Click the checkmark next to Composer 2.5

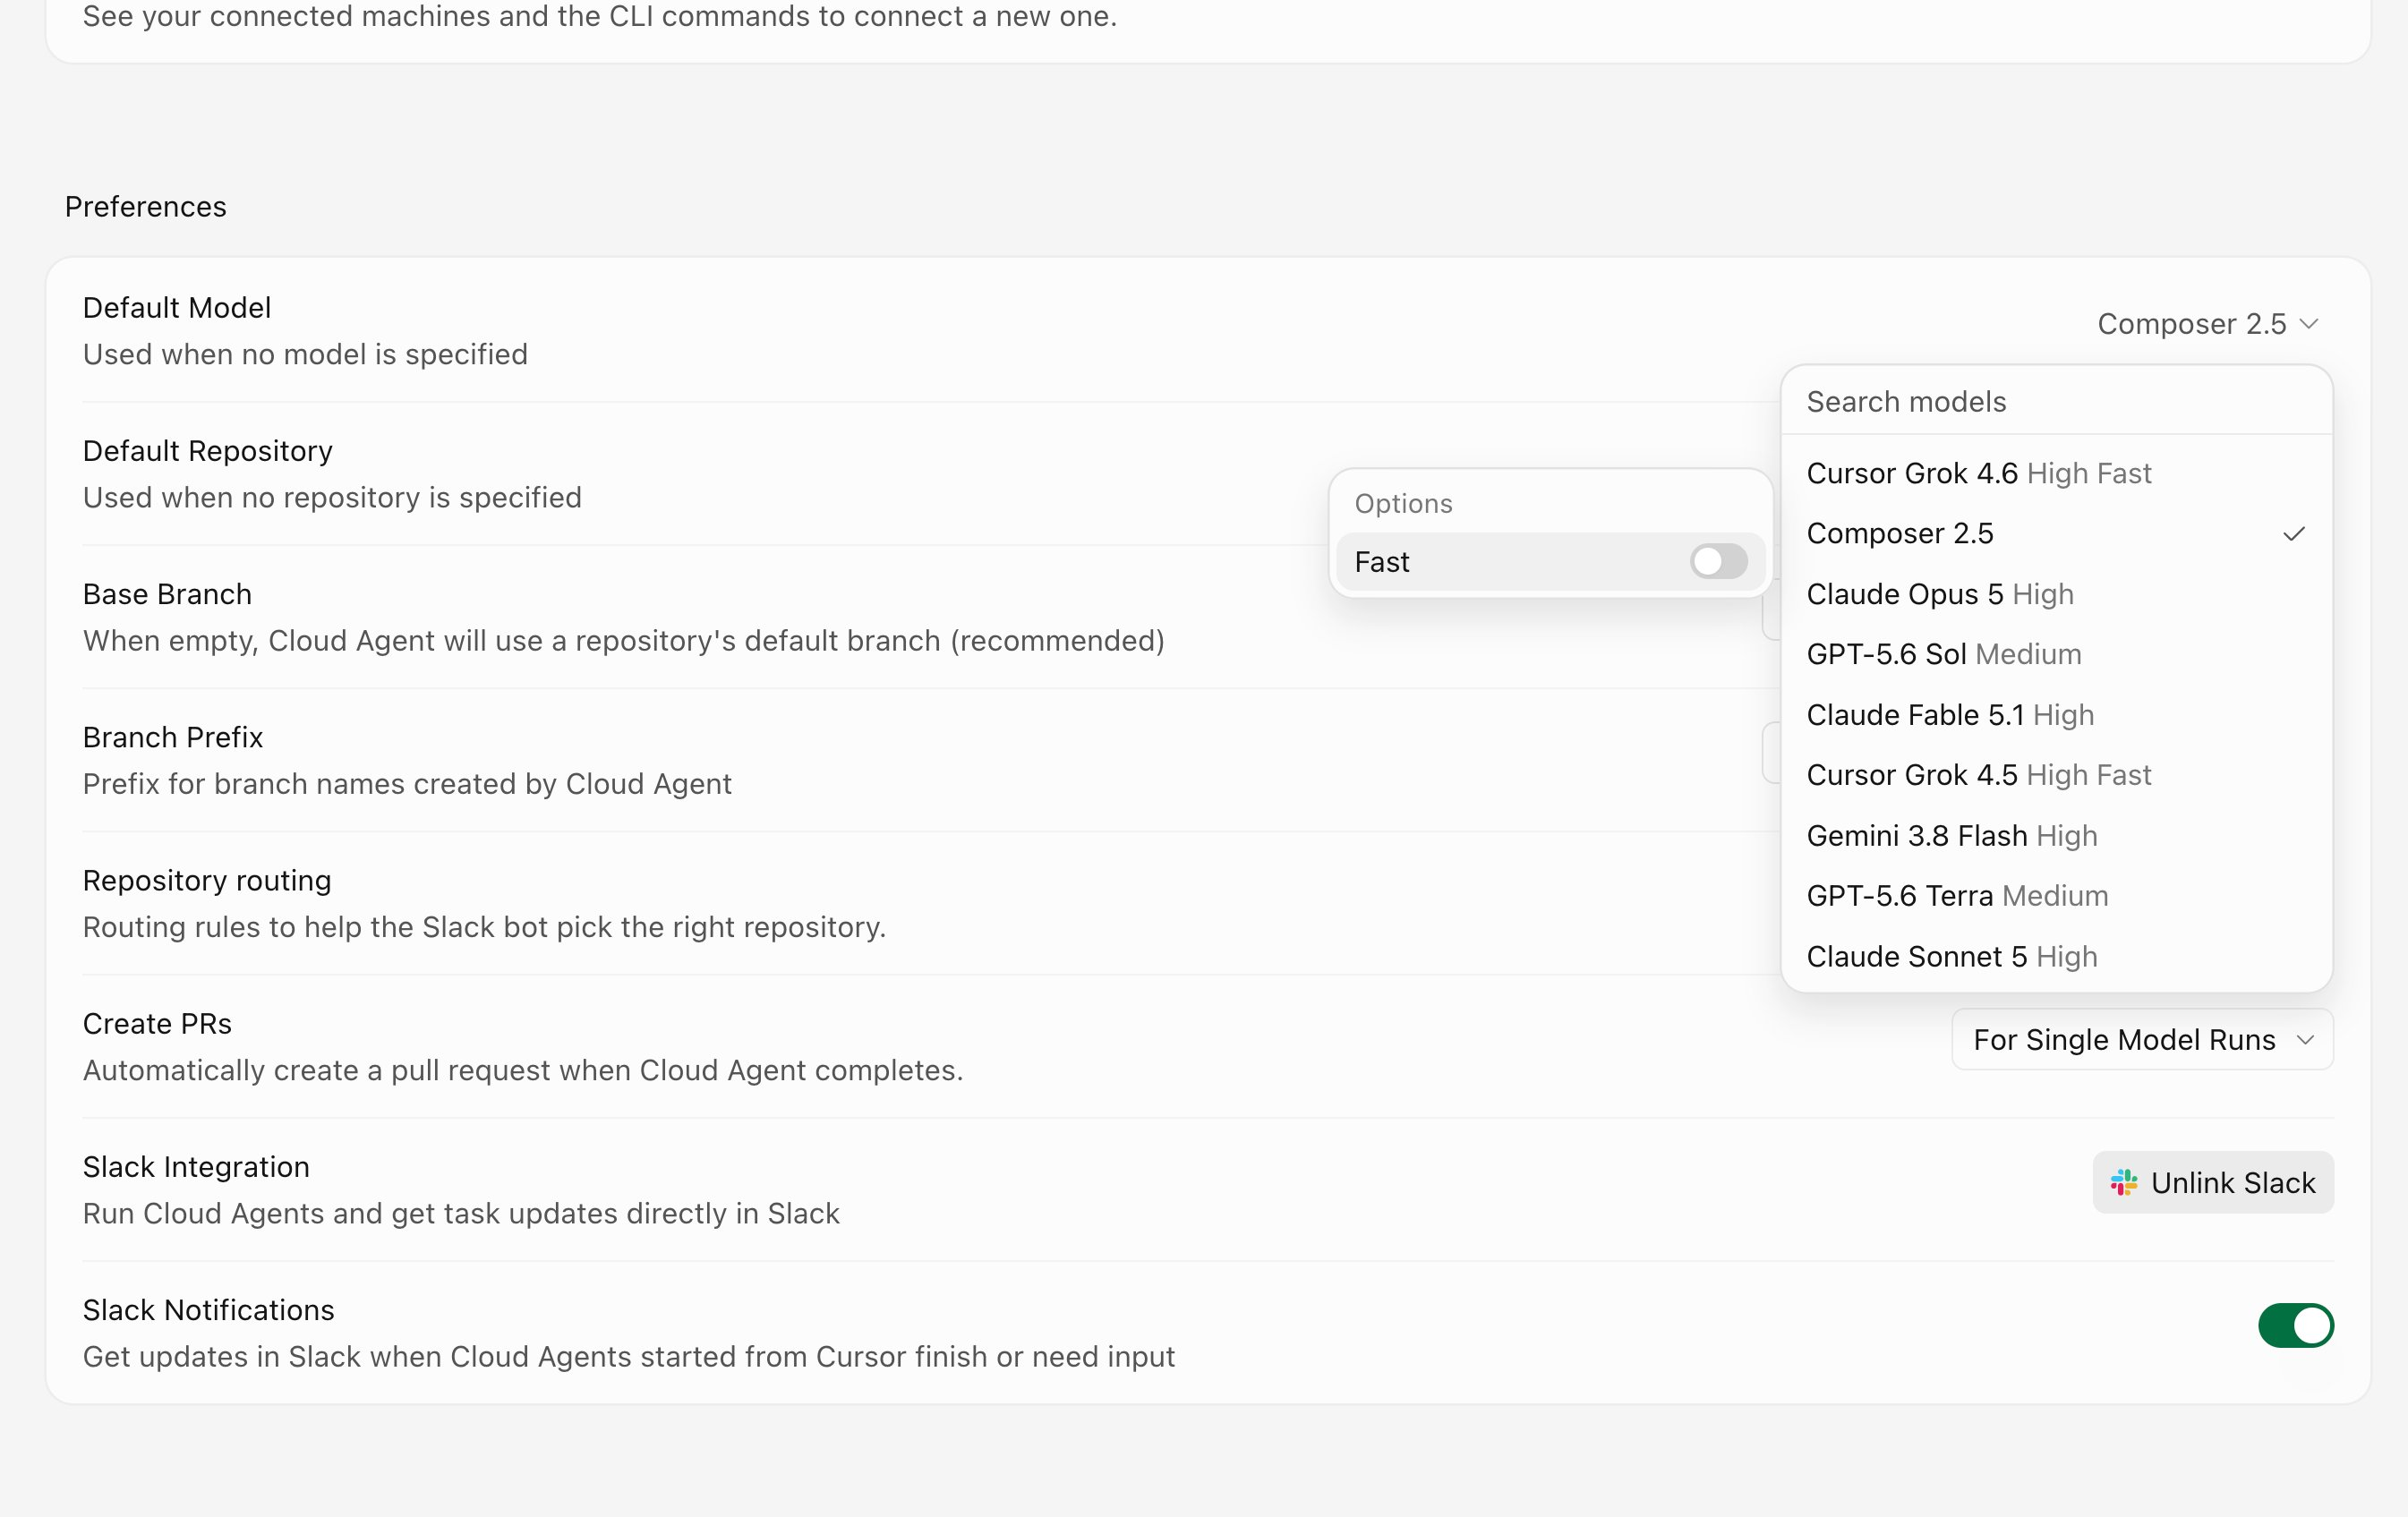(2294, 534)
